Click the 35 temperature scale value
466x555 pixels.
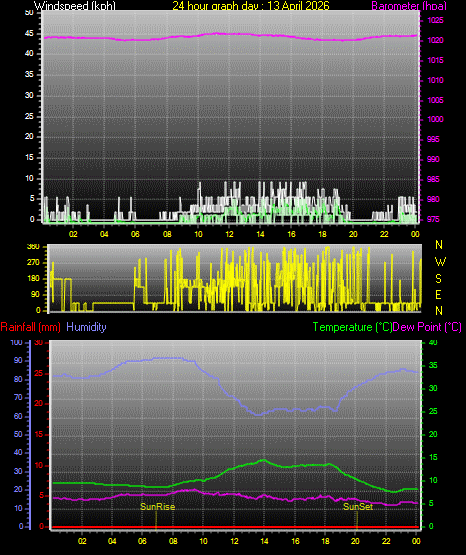(x=433, y=365)
